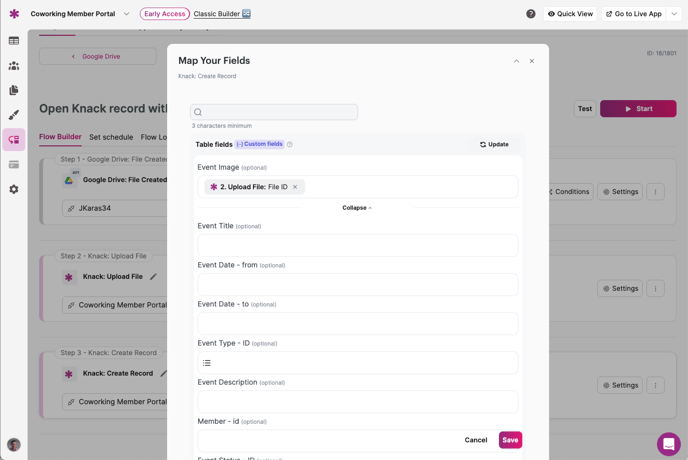The height and width of the screenshot is (460, 688).
Task: Open the Settings gear sidebar icon
Action: (x=14, y=189)
